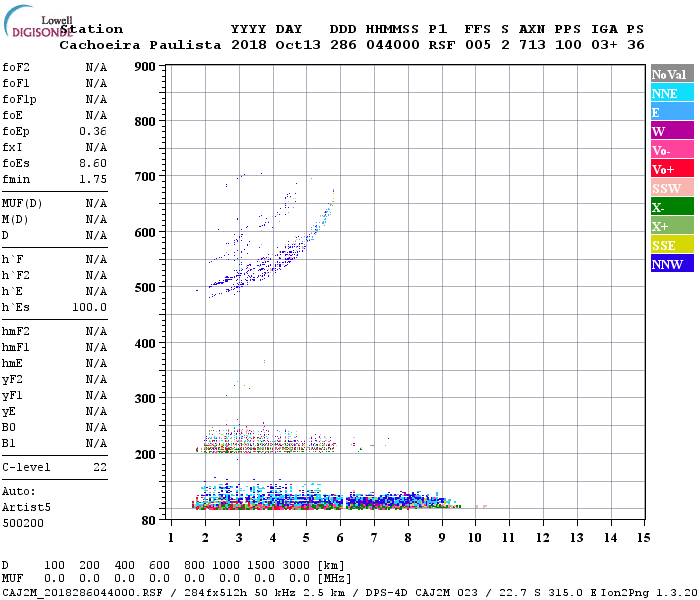Select the NNW dark blue legend swatch

click(672, 263)
